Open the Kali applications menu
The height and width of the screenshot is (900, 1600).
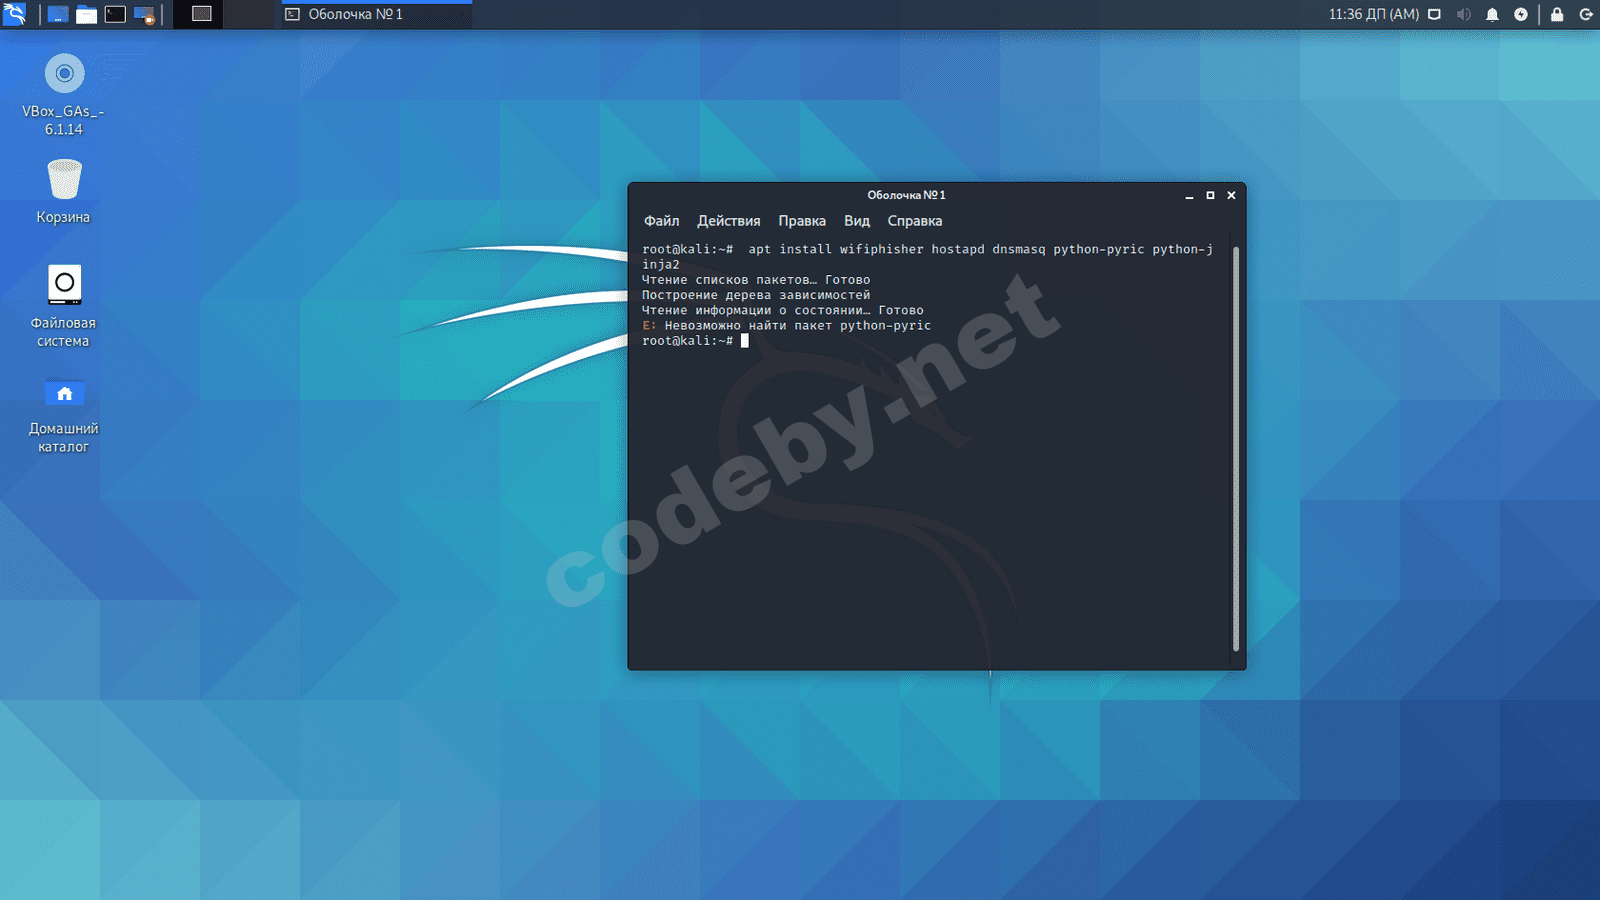(x=14, y=14)
